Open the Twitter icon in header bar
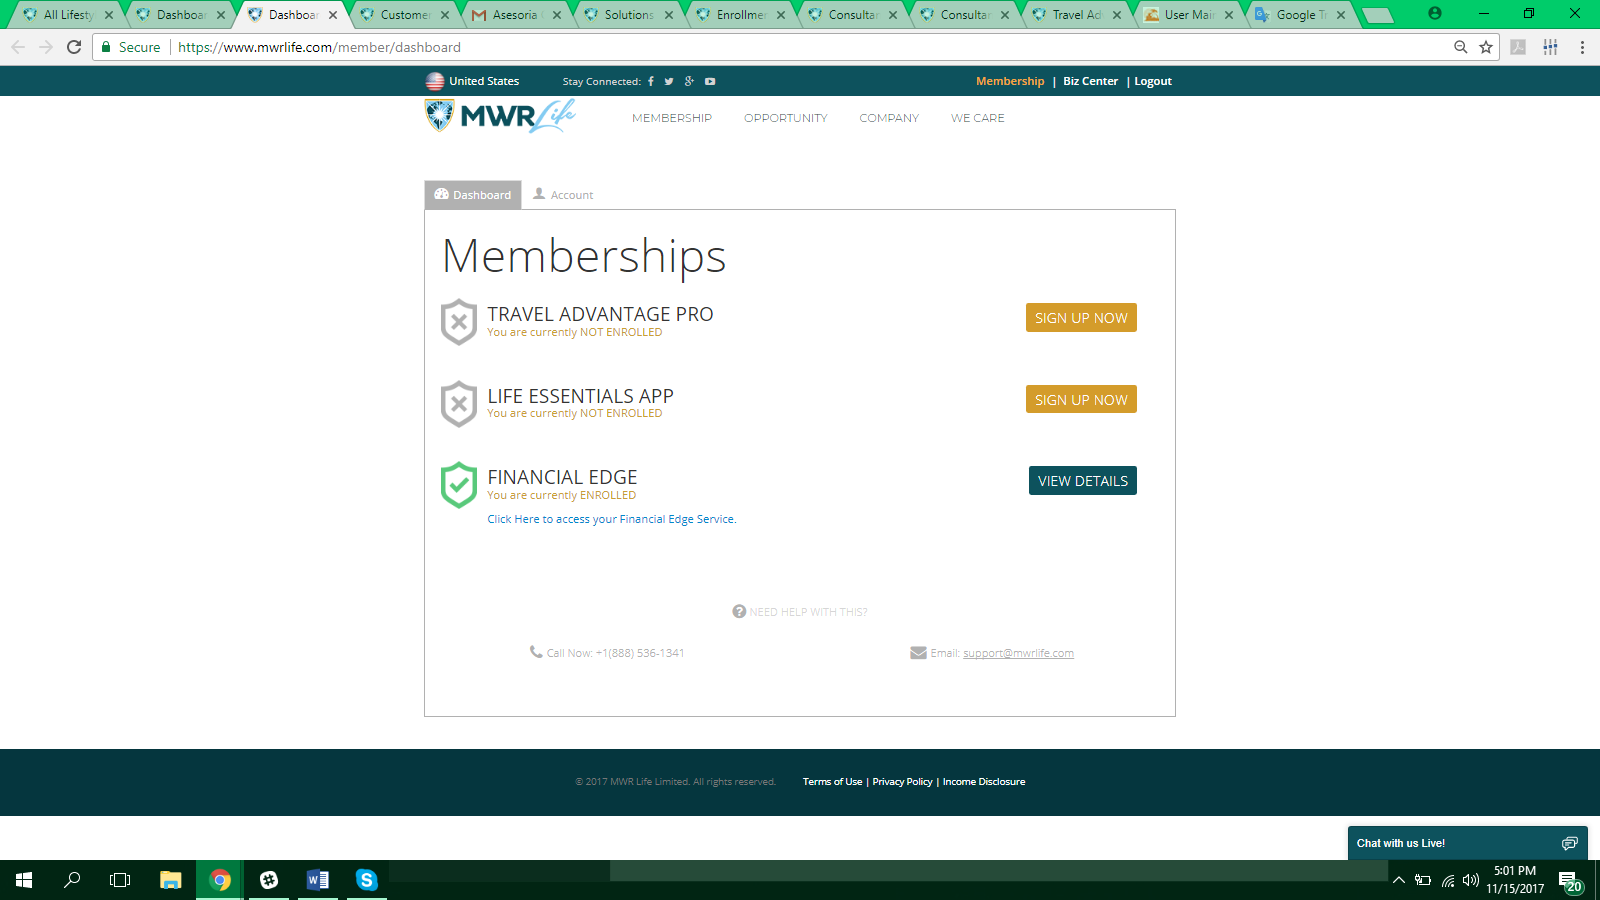The height and width of the screenshot is (900, 1600). click(x=669, y=82)
